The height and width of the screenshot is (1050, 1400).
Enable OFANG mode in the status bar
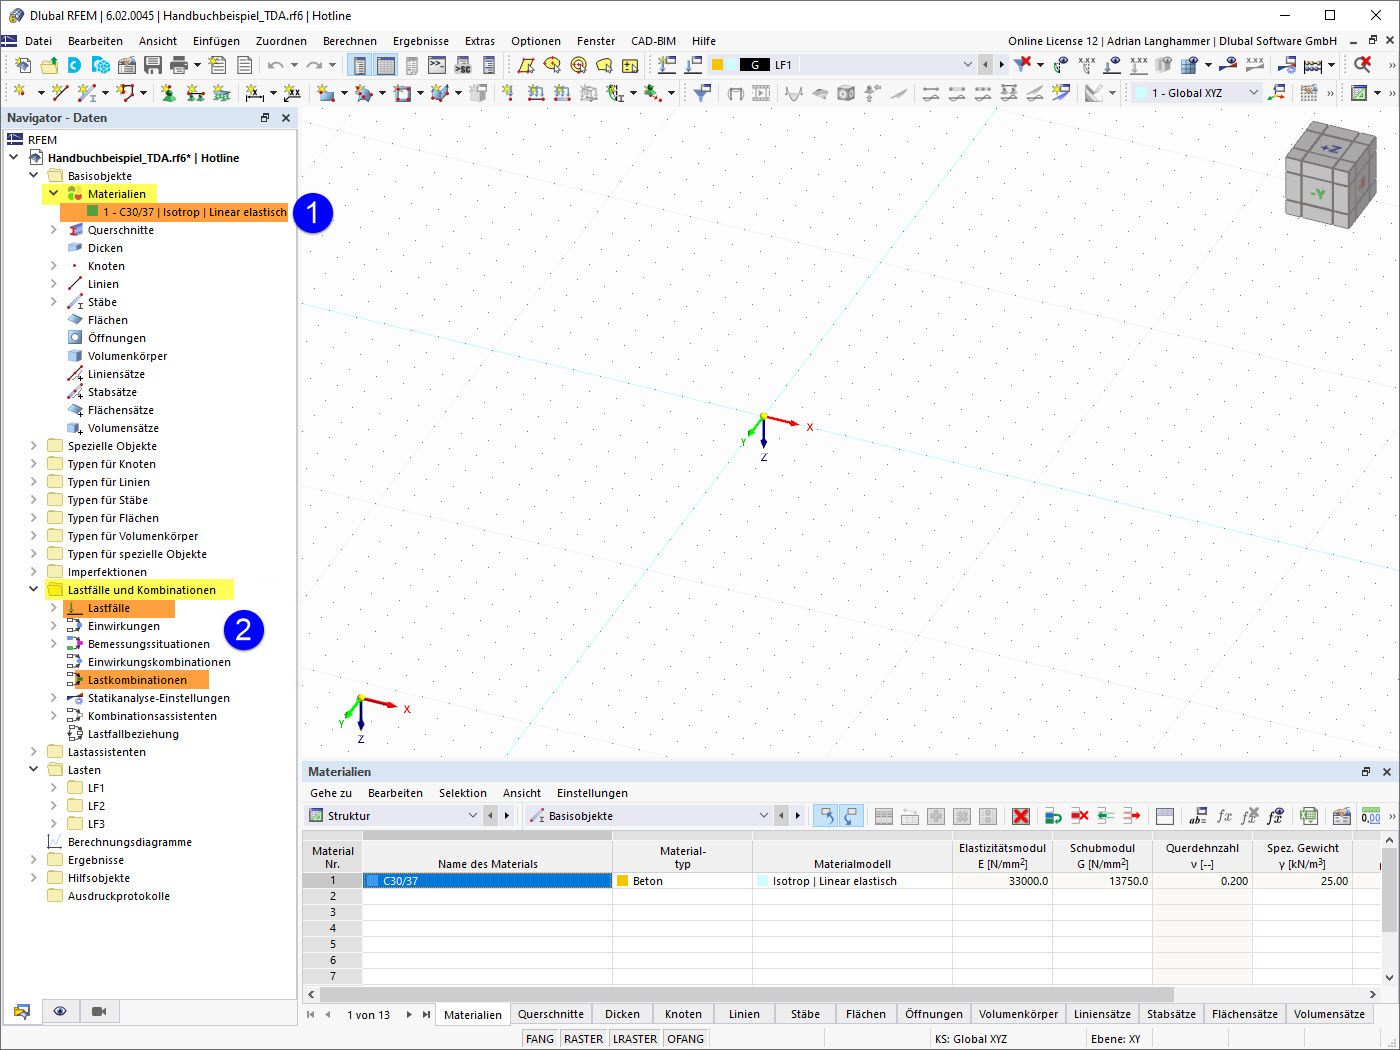point(685,1038)
